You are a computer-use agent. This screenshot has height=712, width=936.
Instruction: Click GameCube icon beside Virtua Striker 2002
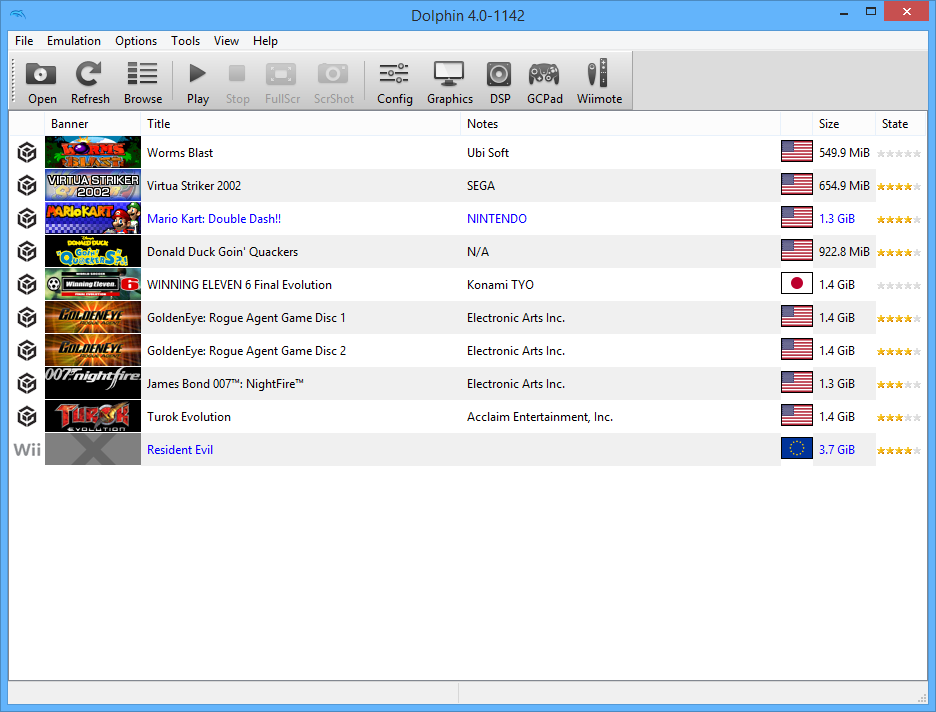tap(27, 186)
